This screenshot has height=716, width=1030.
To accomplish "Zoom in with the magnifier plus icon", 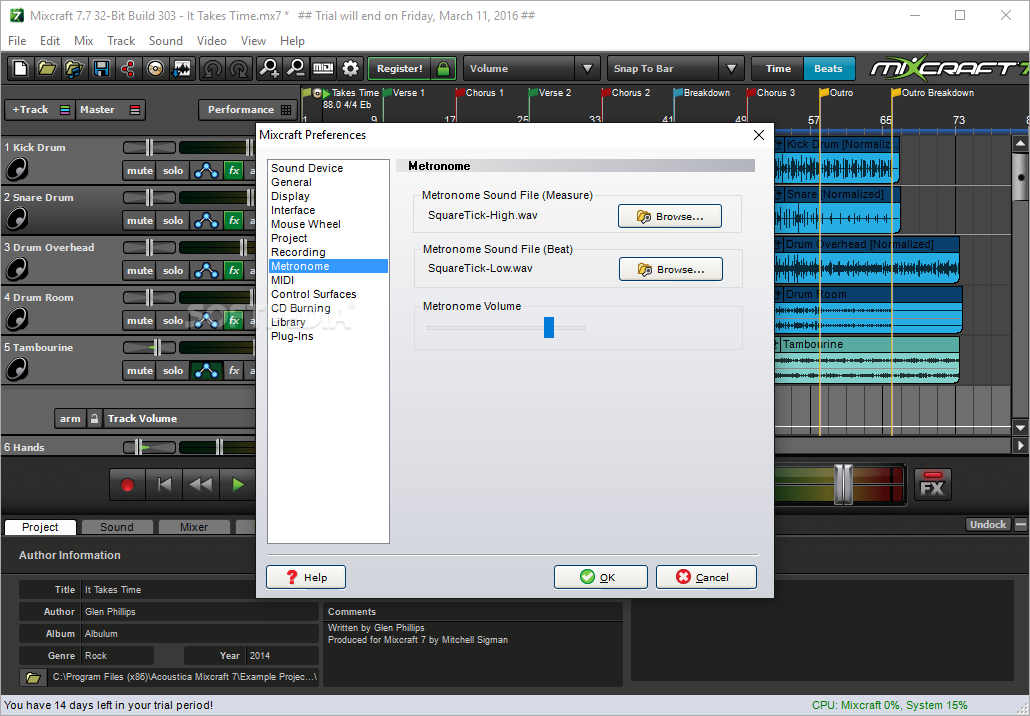I will (269, 68).
